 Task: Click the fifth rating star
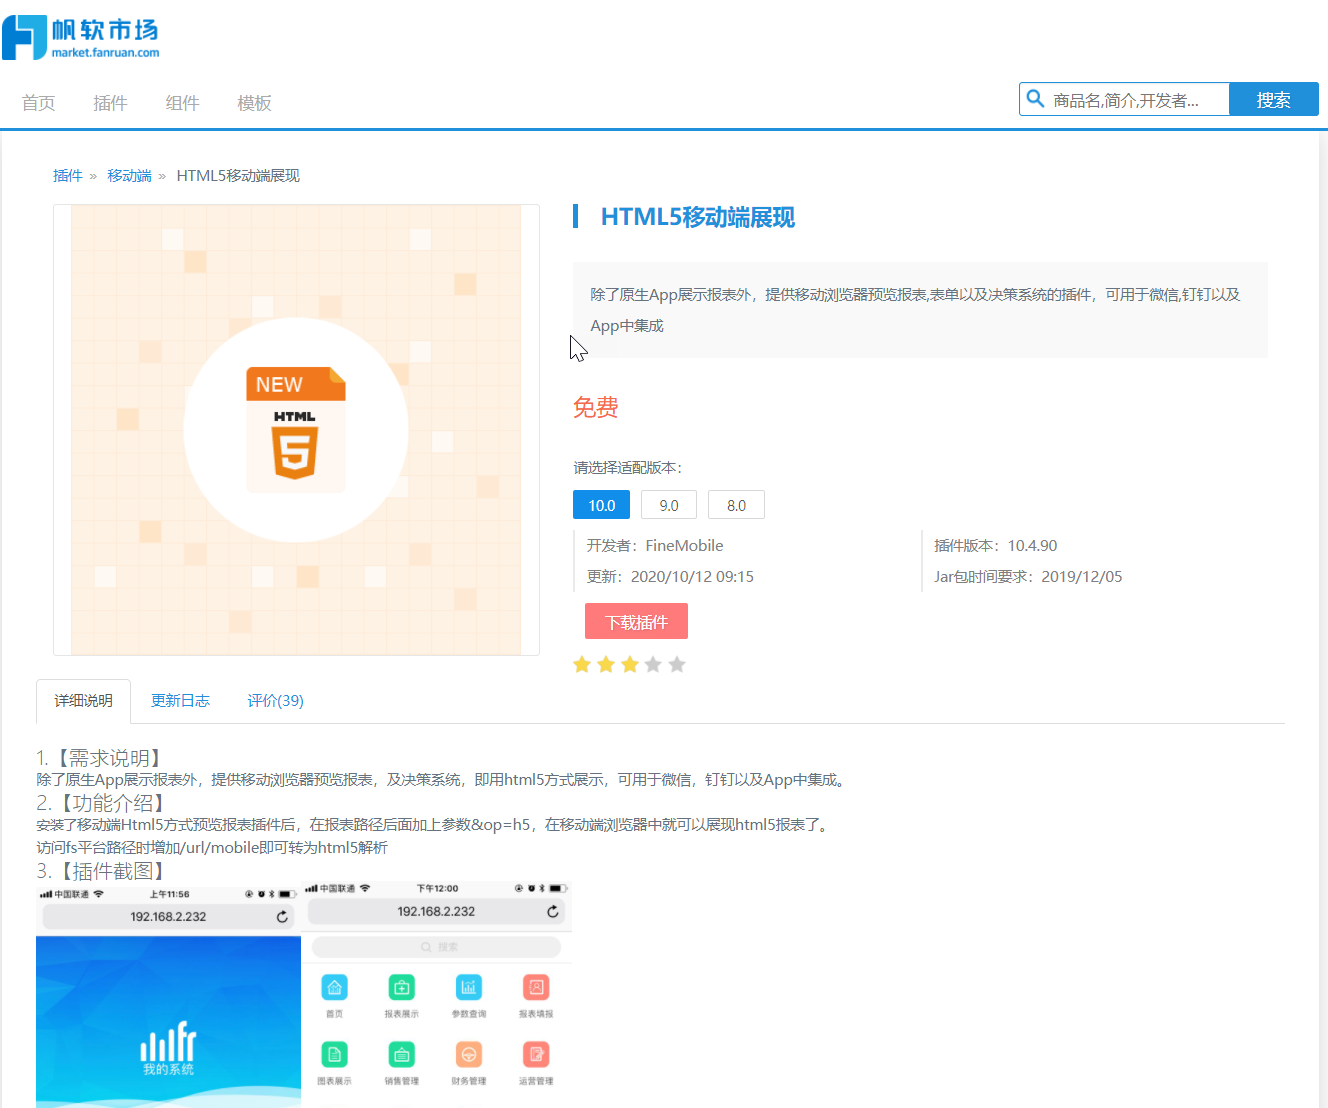click(677, 665)
